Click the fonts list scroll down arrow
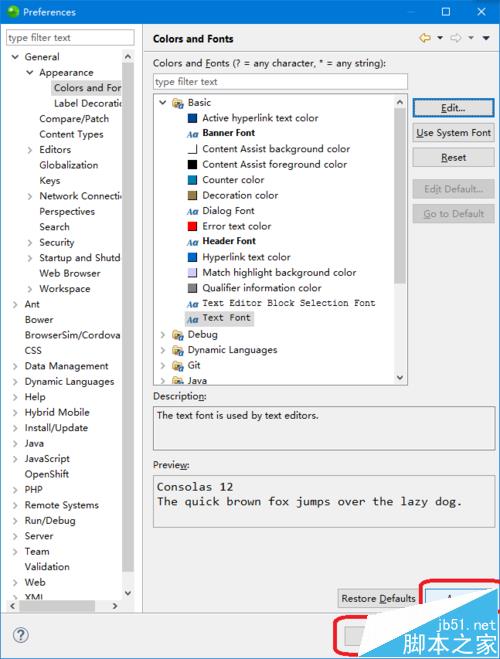The image size is (500, 659). [x=400, y=377]
